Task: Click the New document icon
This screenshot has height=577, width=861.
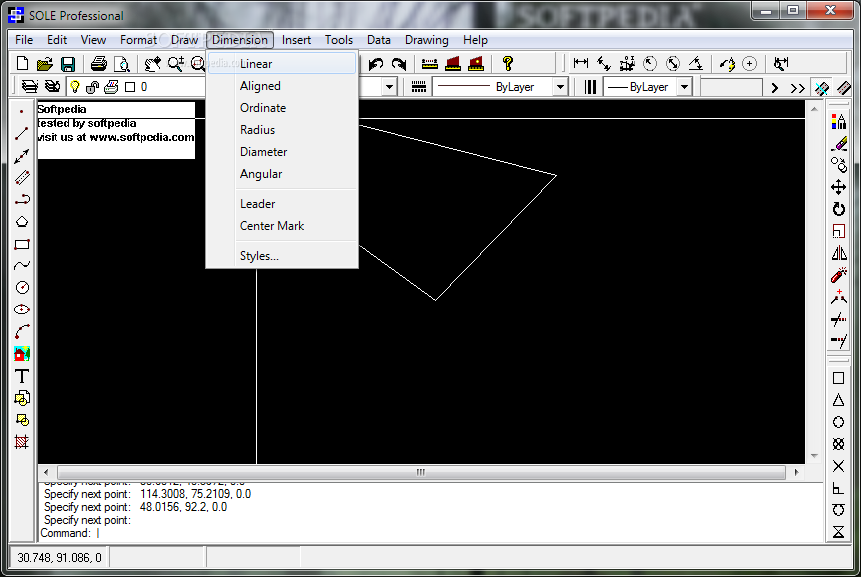Action: [x=23, y=64]
